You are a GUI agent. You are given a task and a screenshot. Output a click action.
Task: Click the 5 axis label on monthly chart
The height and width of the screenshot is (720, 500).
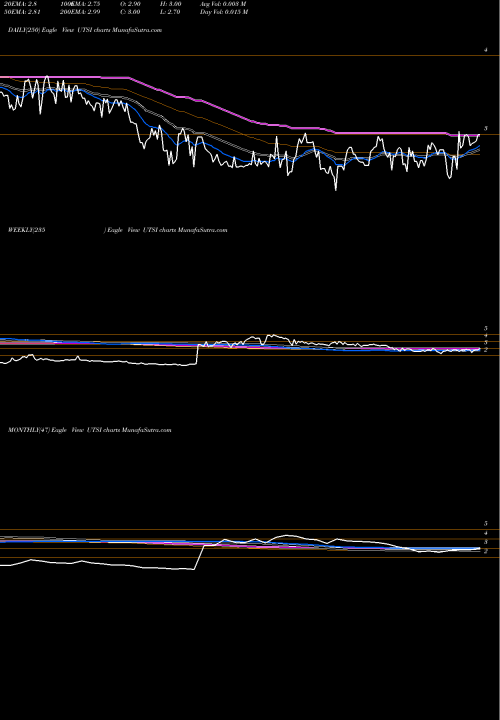pyautogui.click(x=486, y=523)
